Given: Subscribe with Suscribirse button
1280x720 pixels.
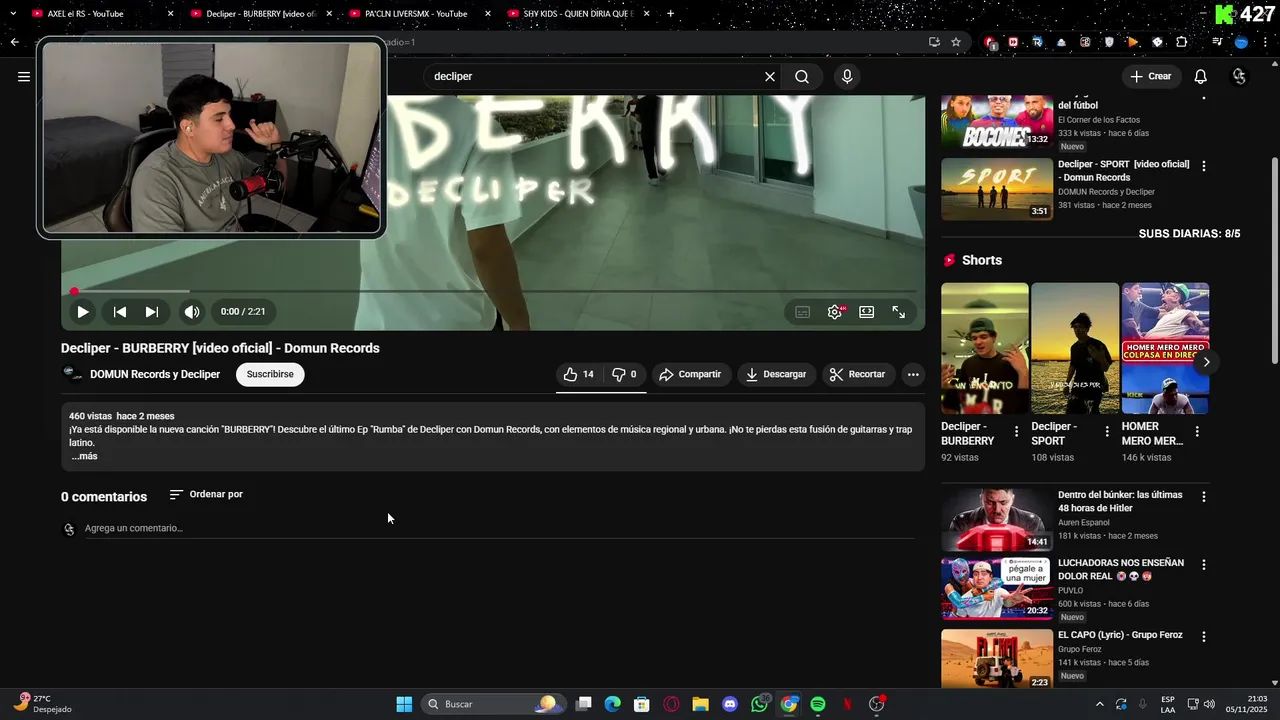Looking at the screenshot, I should point(270,374).
